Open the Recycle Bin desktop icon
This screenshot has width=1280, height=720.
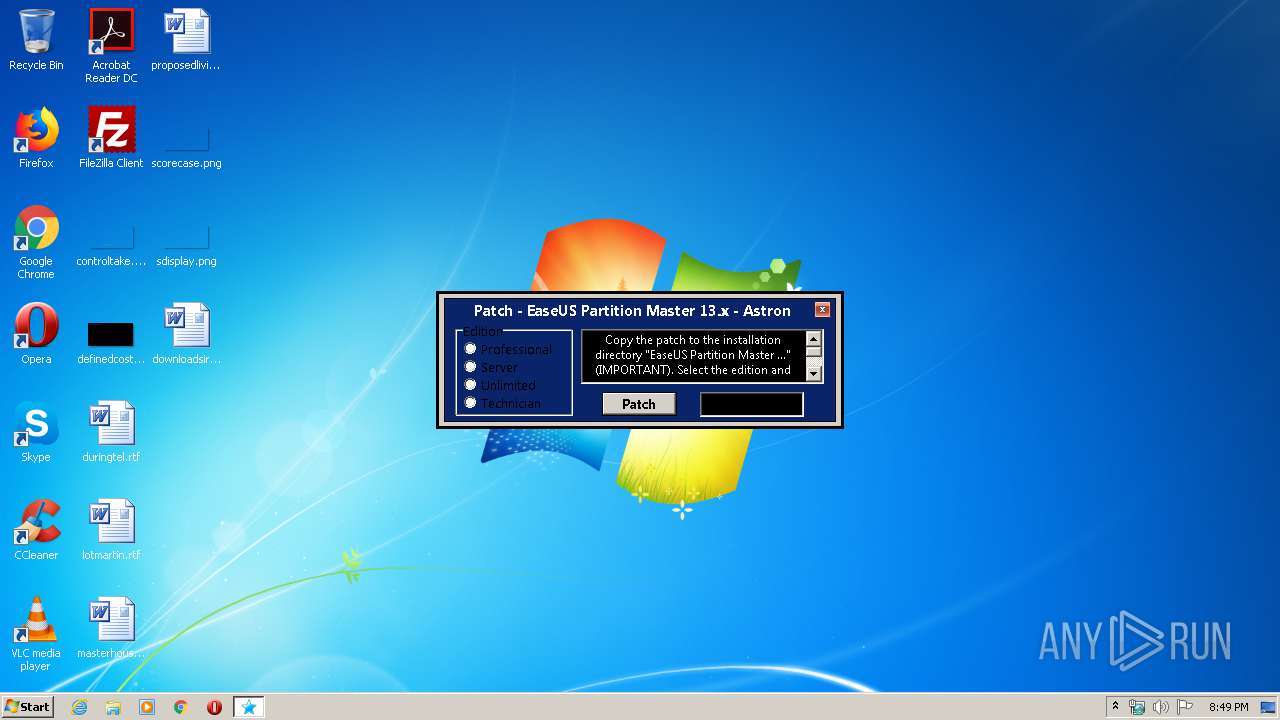pyautogui.click(x=36, y=40)
